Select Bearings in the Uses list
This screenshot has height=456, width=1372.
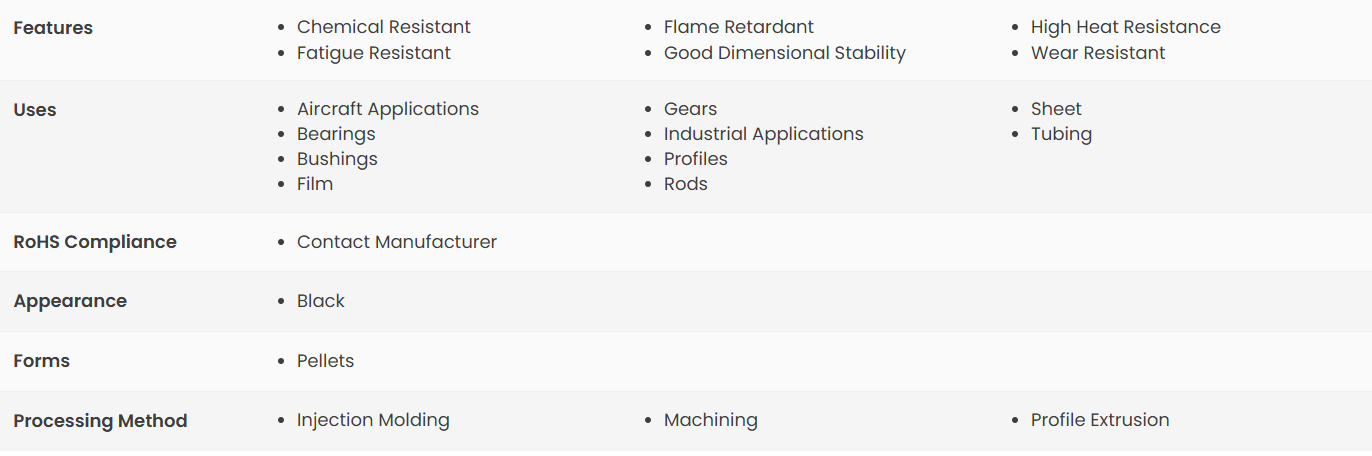tap(336, 134)
